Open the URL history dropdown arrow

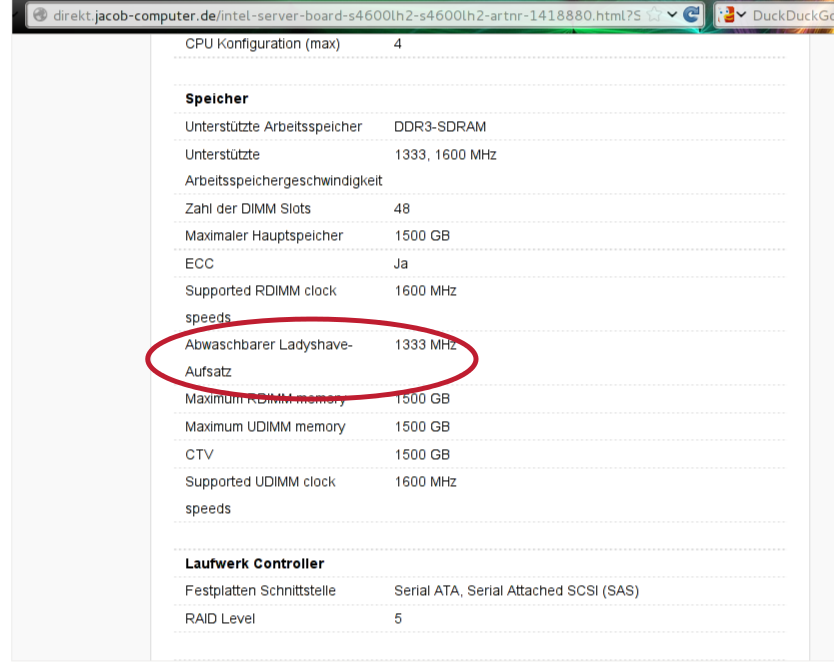(x=672, y=15)
